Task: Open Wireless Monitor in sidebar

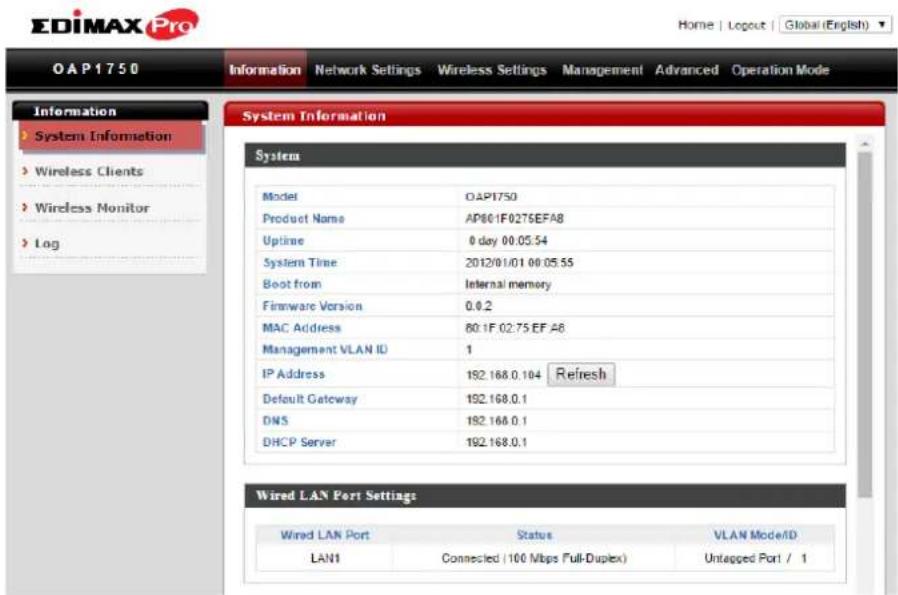Action: (92, 208)
